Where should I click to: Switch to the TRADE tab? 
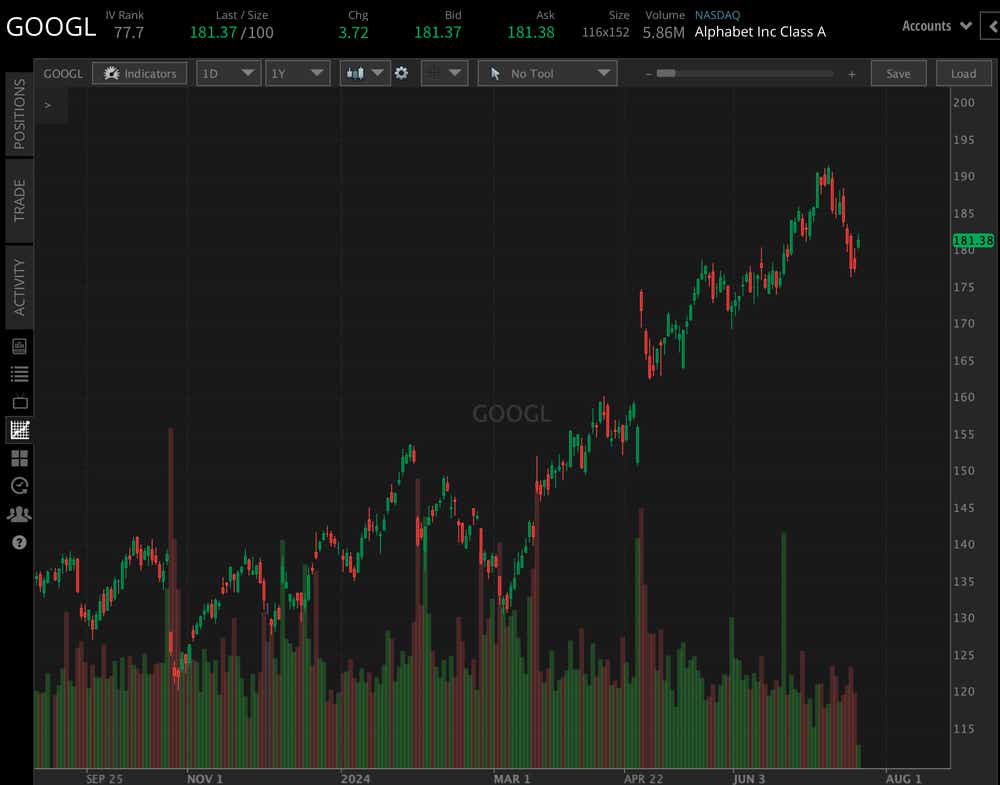[16, 199]
